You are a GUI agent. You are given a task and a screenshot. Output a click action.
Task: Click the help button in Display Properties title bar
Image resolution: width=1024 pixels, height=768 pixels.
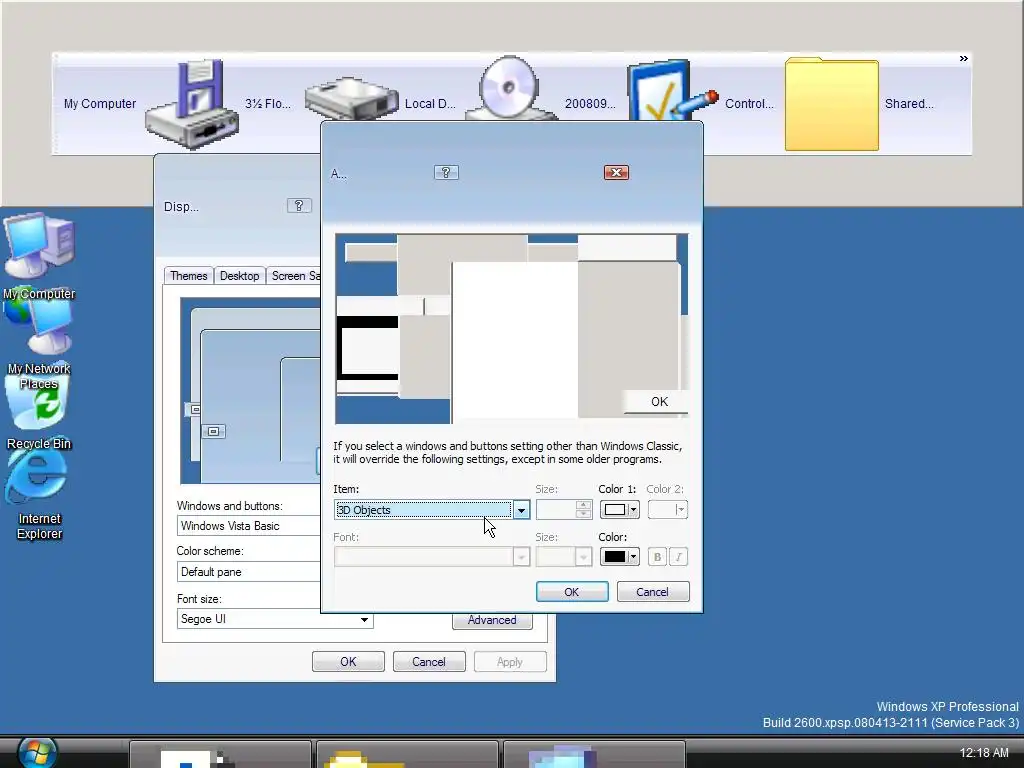299,206
